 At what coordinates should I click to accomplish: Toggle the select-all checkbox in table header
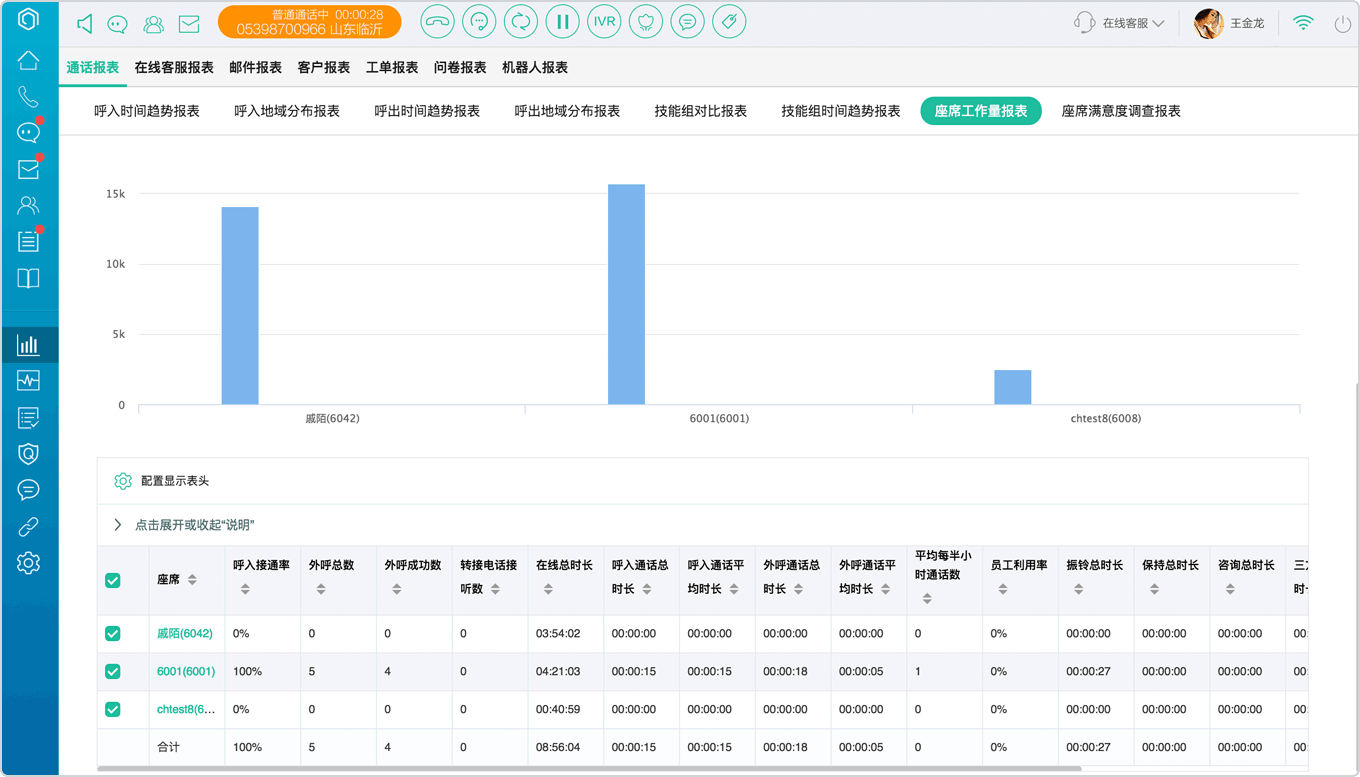113,580
